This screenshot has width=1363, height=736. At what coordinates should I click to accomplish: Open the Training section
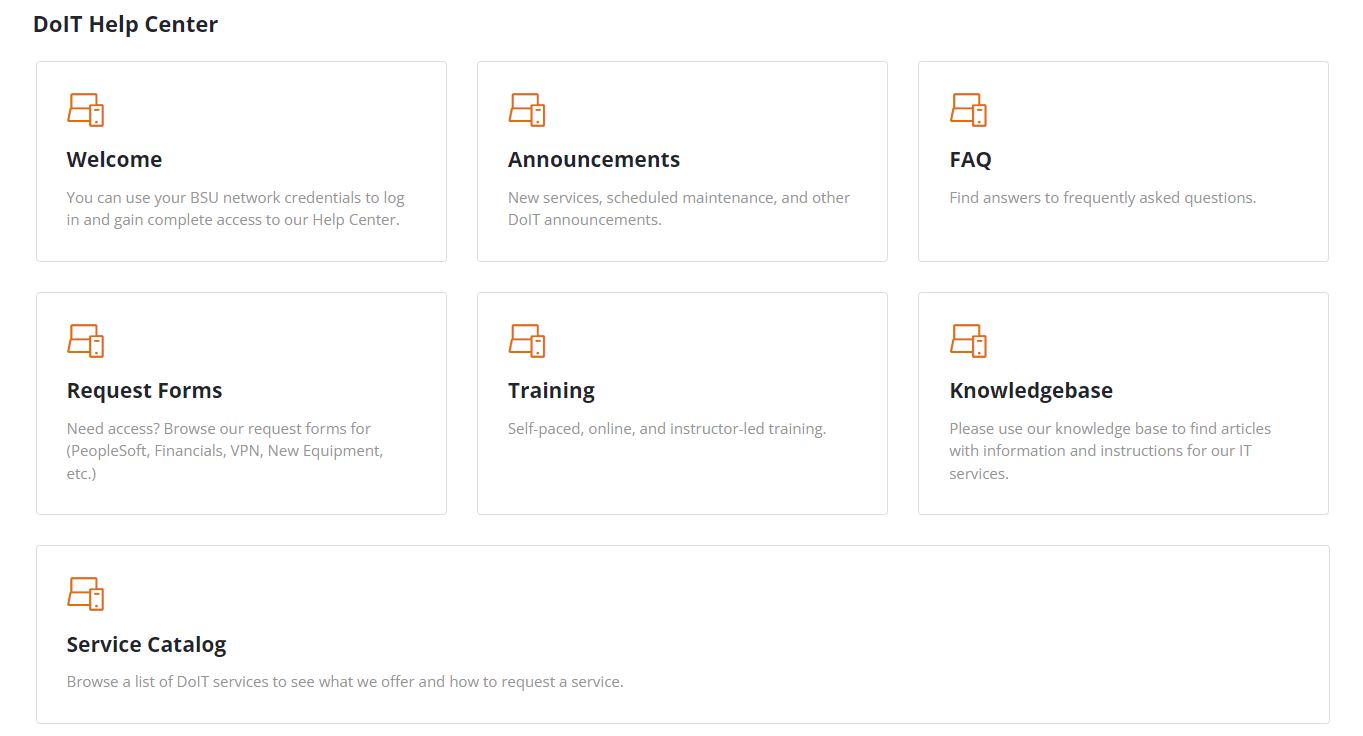(x=551, y=390)
